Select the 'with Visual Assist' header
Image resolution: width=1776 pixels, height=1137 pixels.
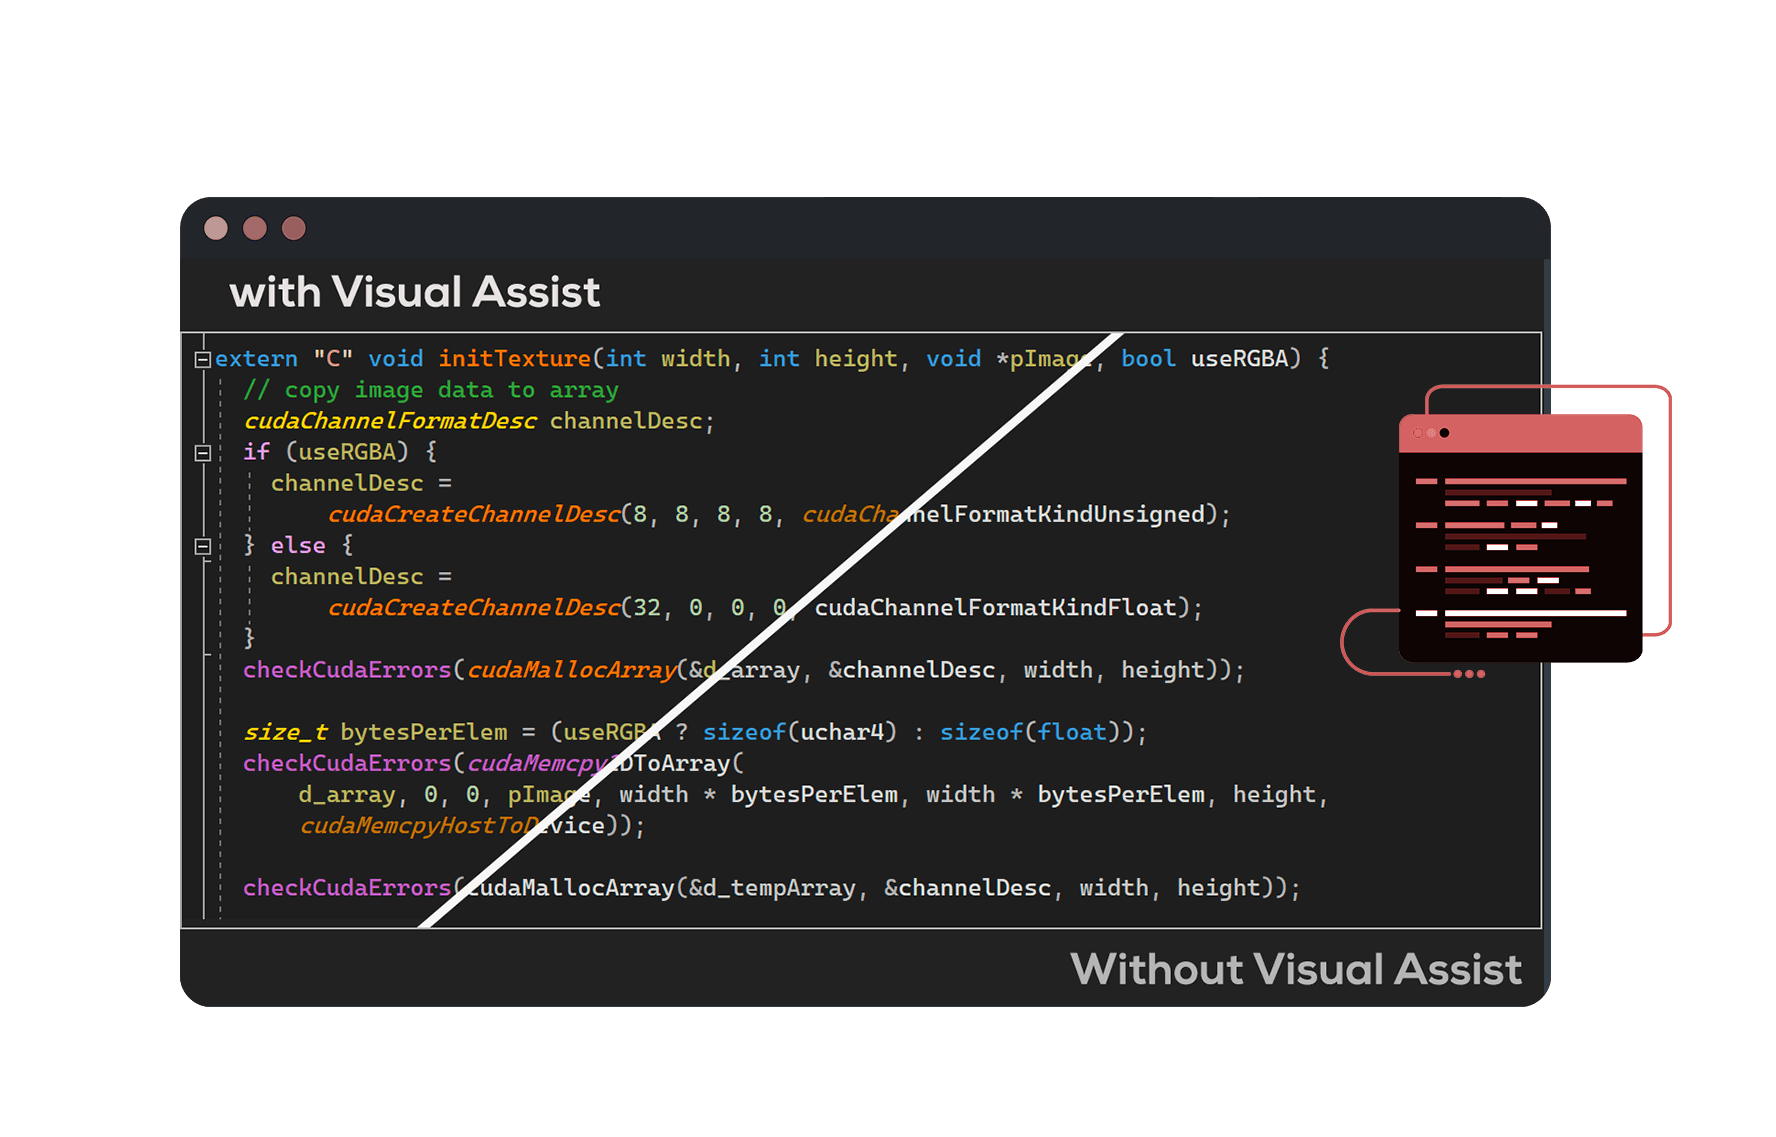(x=414, y=291)
